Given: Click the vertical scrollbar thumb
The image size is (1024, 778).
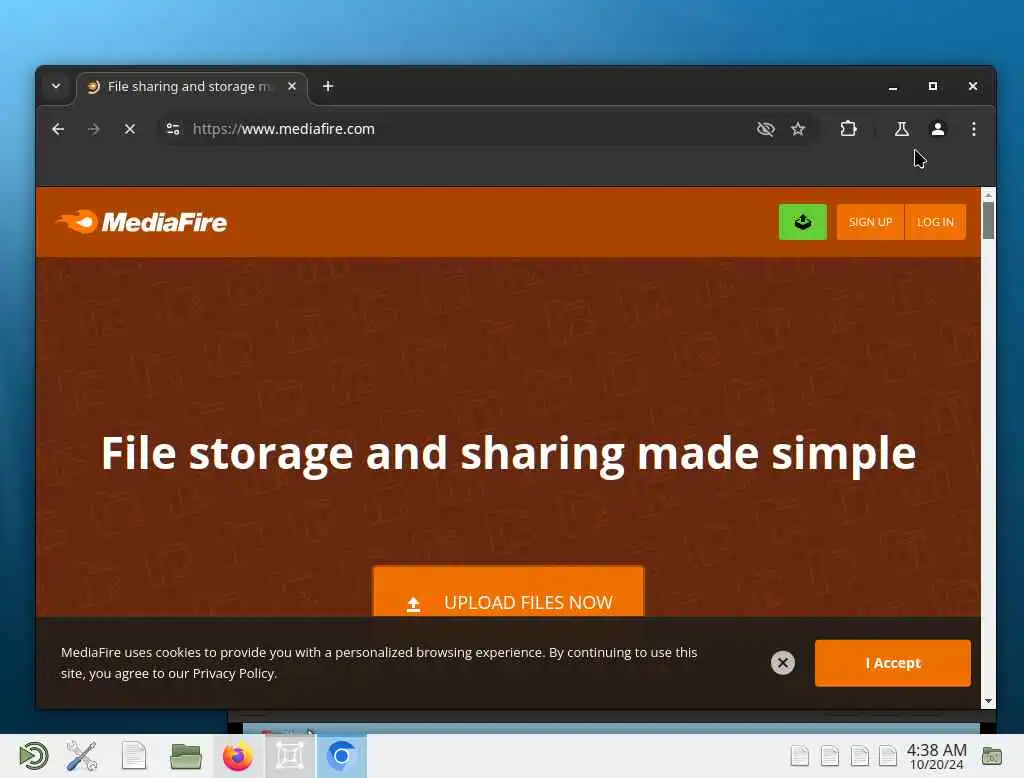Looking at the screenshot, I should [x=988, y=221].
